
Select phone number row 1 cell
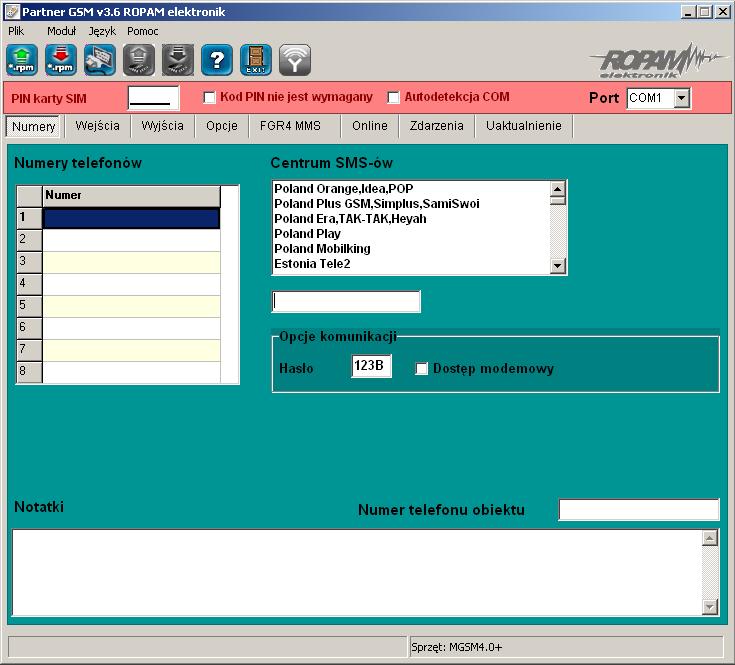pos(132,218)
